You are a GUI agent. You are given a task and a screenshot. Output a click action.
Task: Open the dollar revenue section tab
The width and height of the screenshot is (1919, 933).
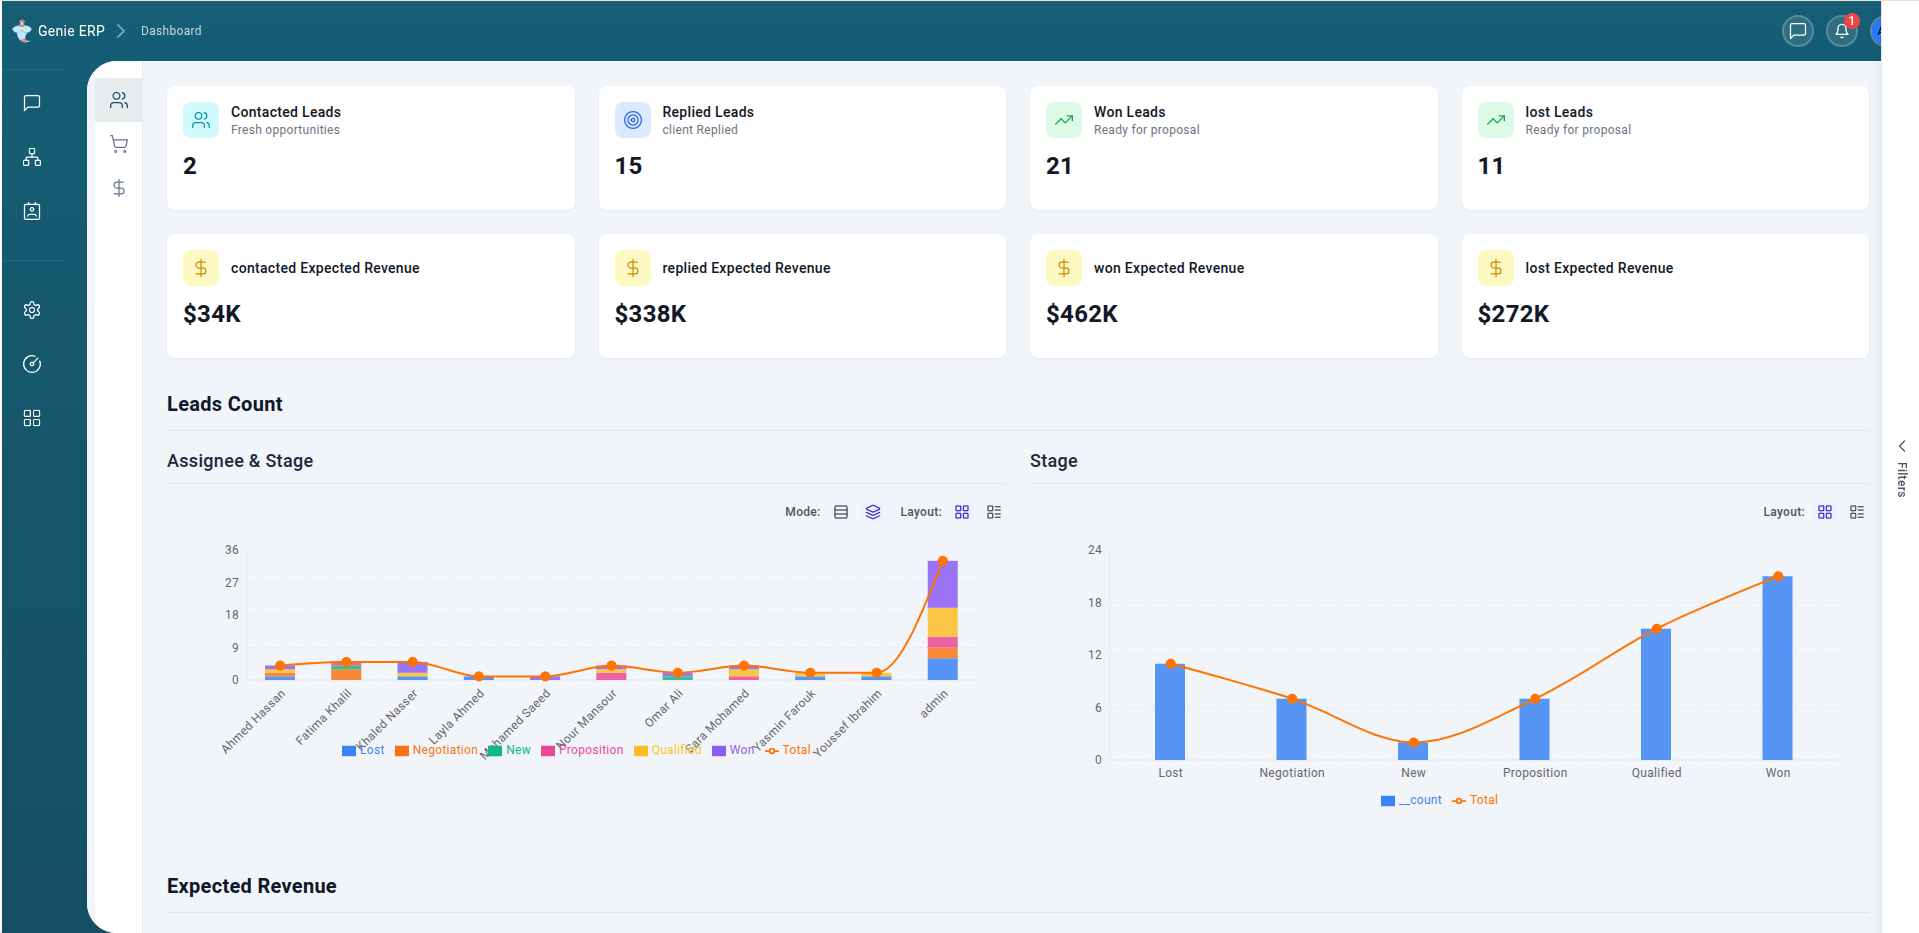click(x=119, y=188)
